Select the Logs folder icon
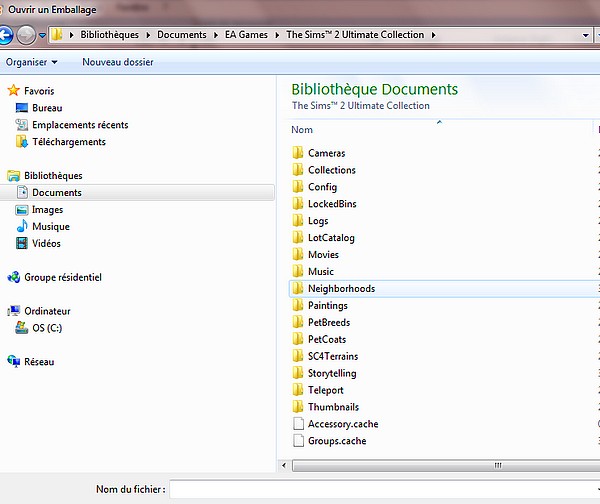The height and width of the screenshot is (504, 600). [x=298, y=220]
